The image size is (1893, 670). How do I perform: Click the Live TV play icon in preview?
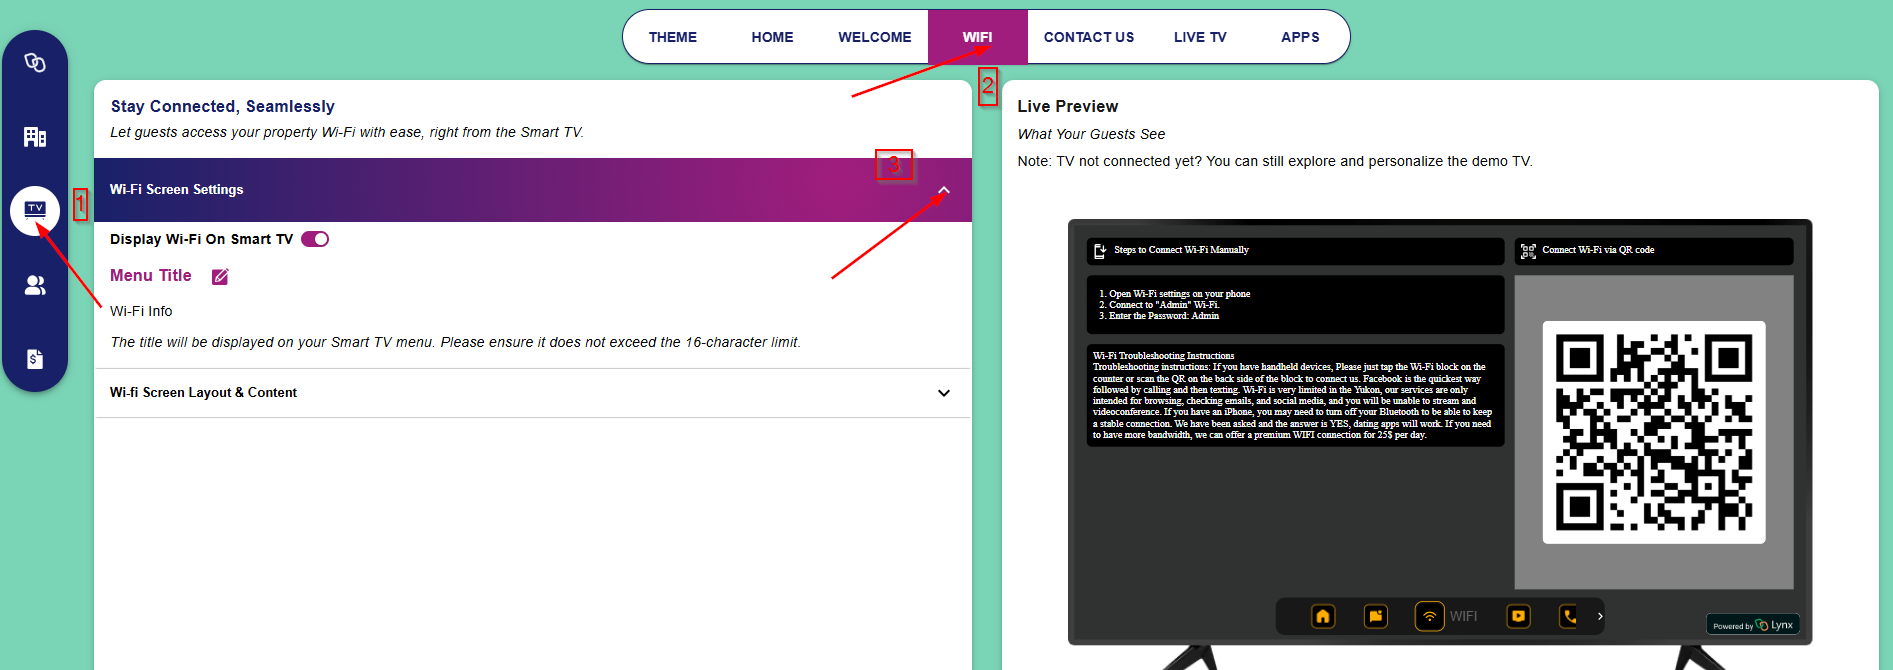[x=1519, y=616]
